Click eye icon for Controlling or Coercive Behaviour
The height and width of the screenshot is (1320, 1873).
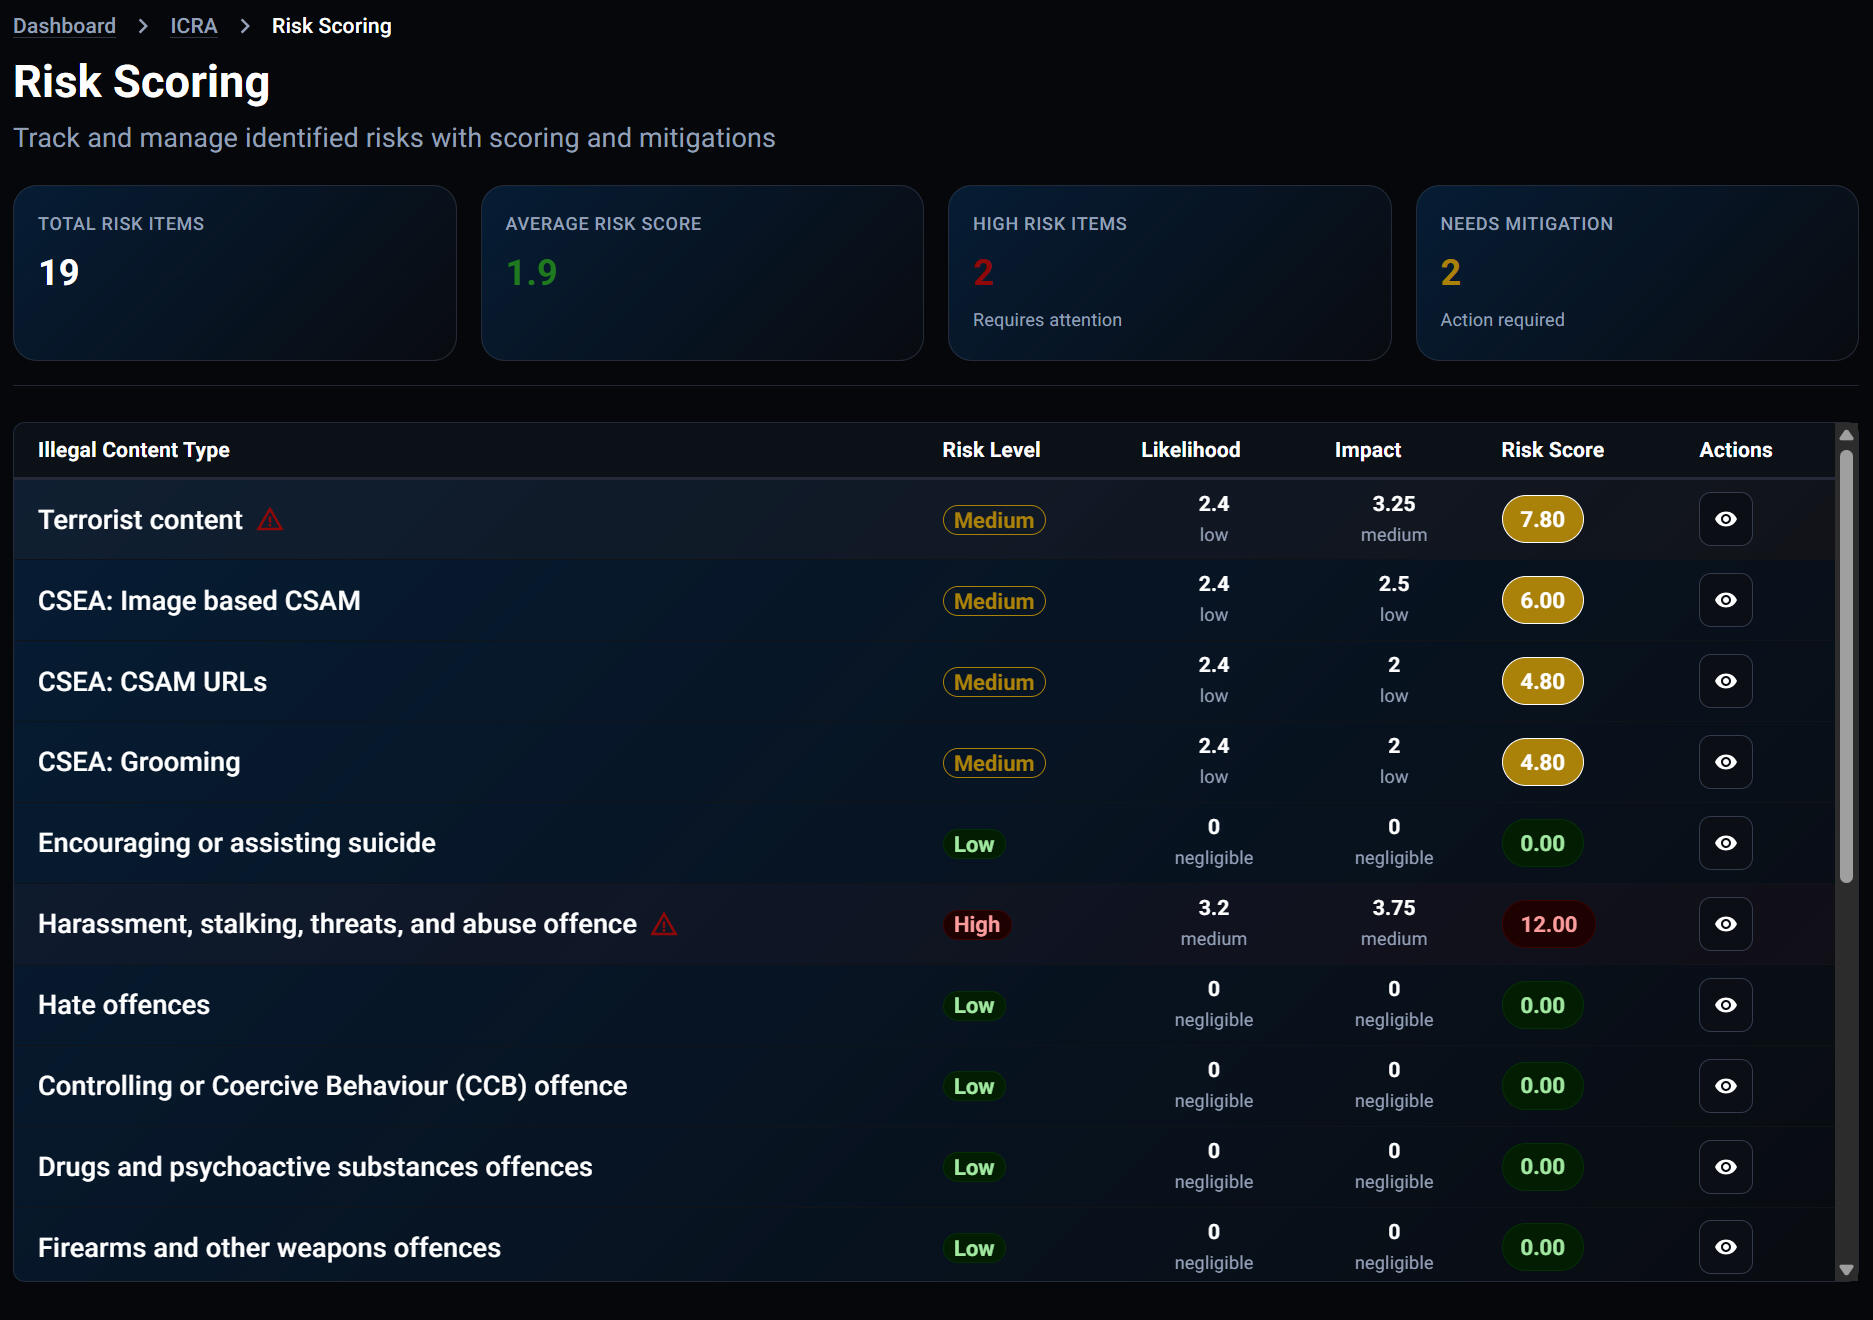[x=1725, y=1086]
